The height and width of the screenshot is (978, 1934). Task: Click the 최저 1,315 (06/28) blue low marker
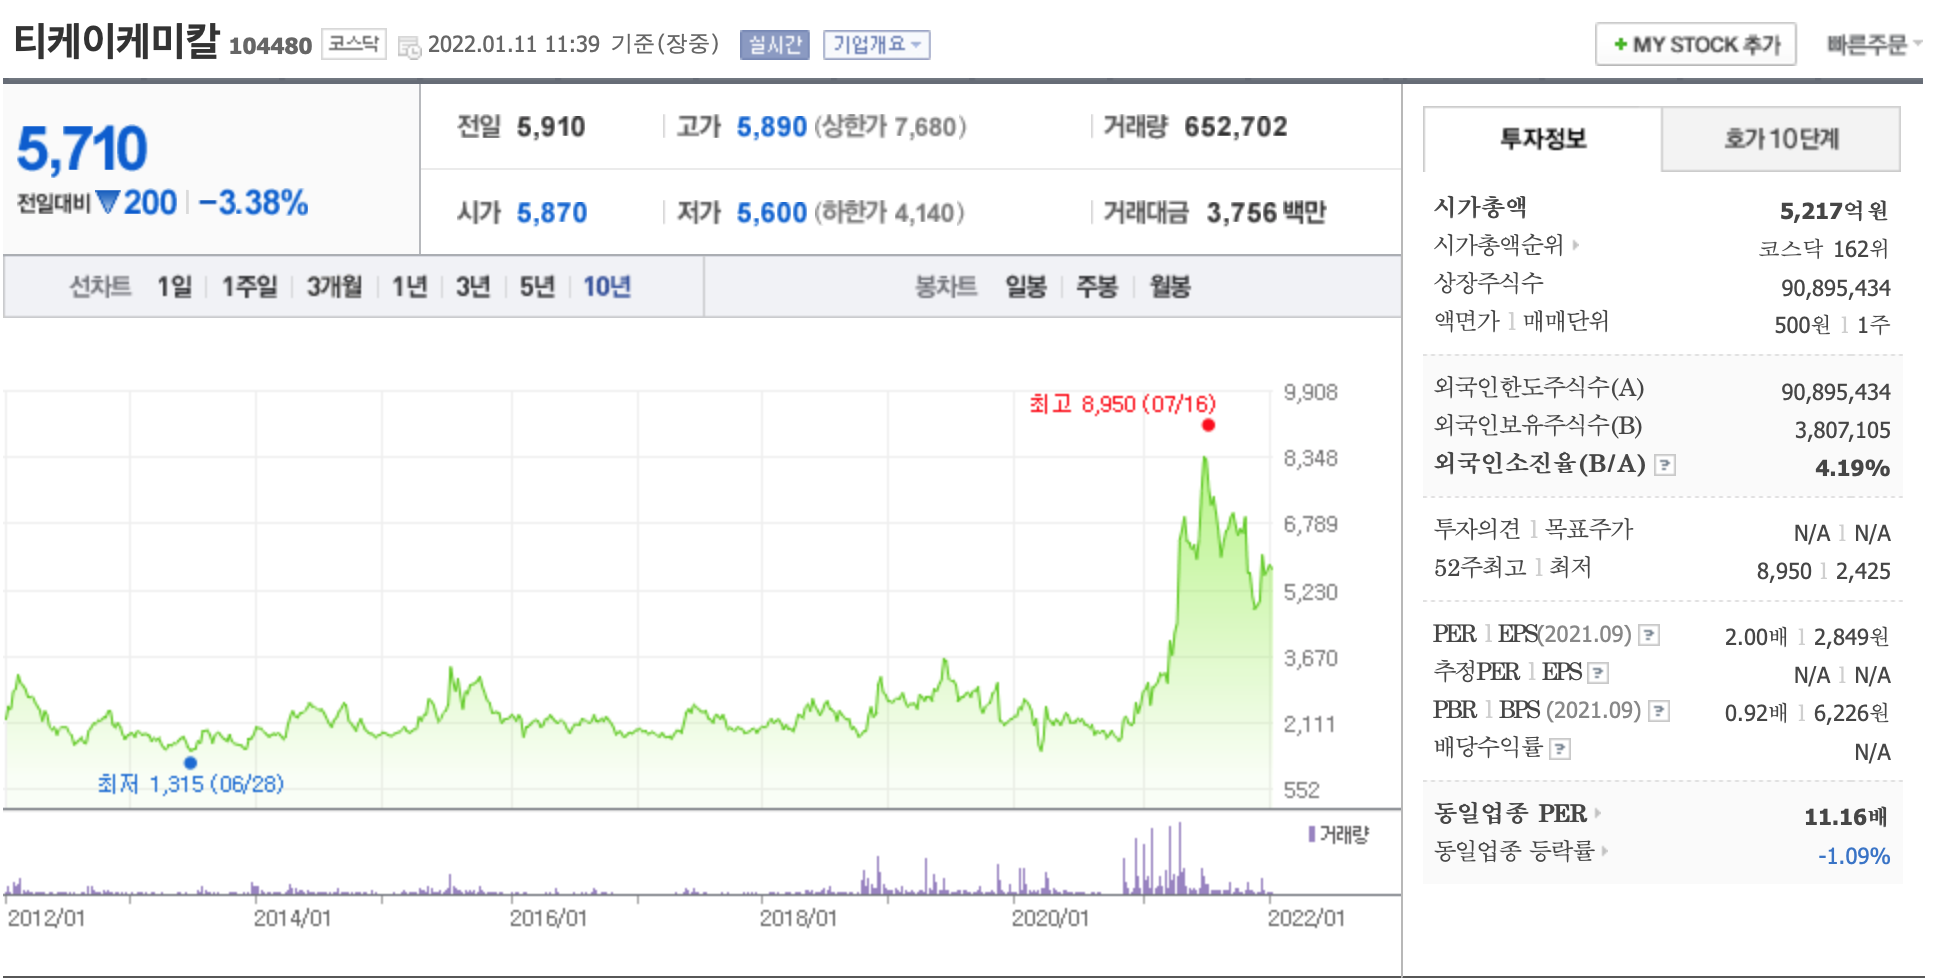191,762
